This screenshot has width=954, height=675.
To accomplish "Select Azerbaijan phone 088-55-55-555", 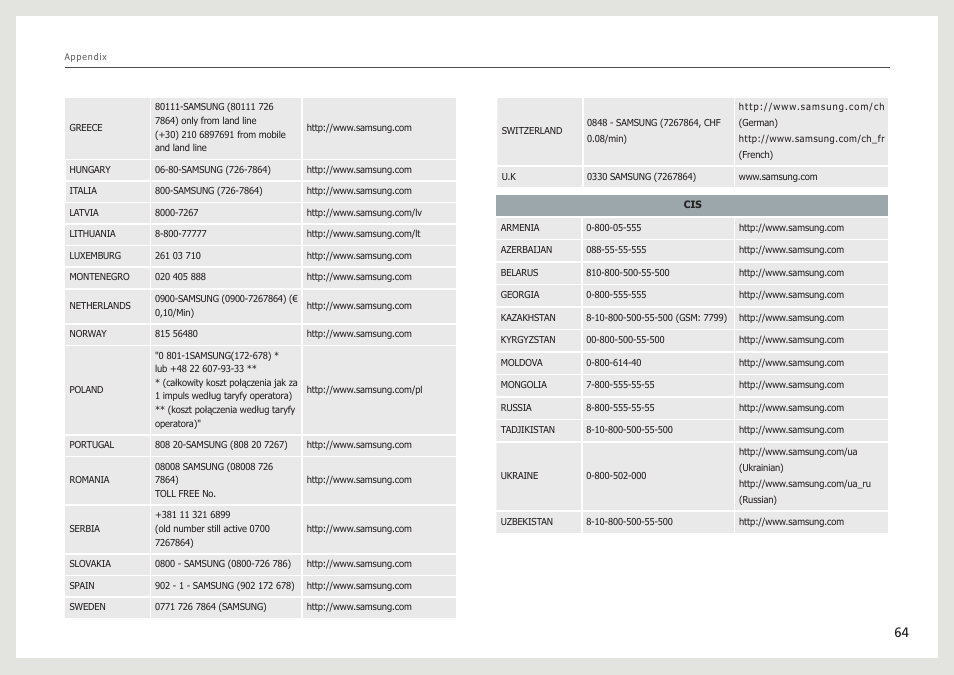I will pos(616,250).
